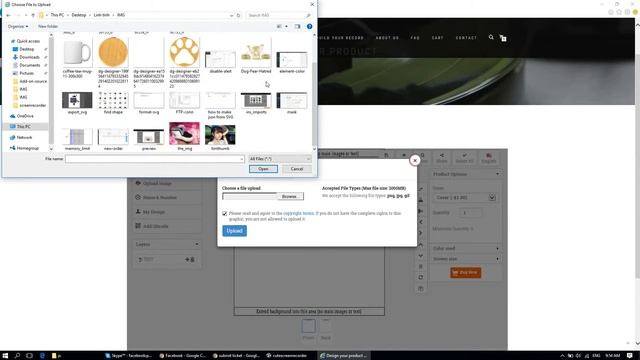640x360 pixels.
Task: Open the file dialog help icon
Action: 309,27
